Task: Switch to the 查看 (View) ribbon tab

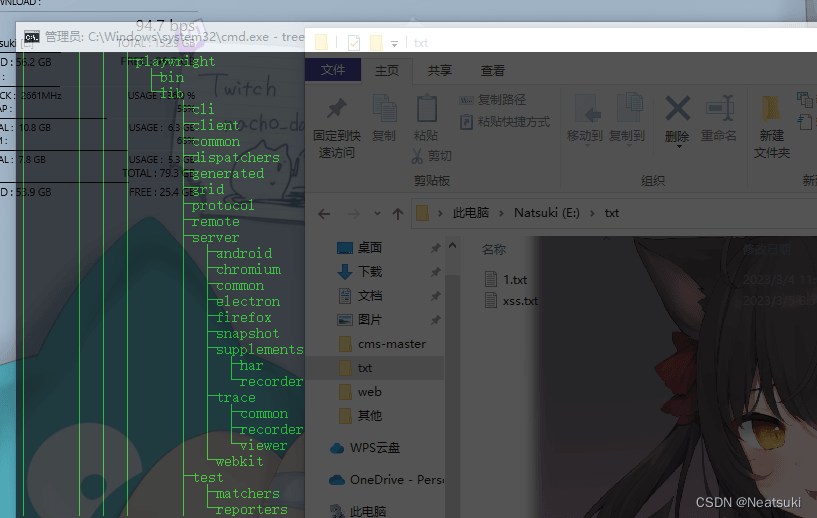Action: [492, 70]
